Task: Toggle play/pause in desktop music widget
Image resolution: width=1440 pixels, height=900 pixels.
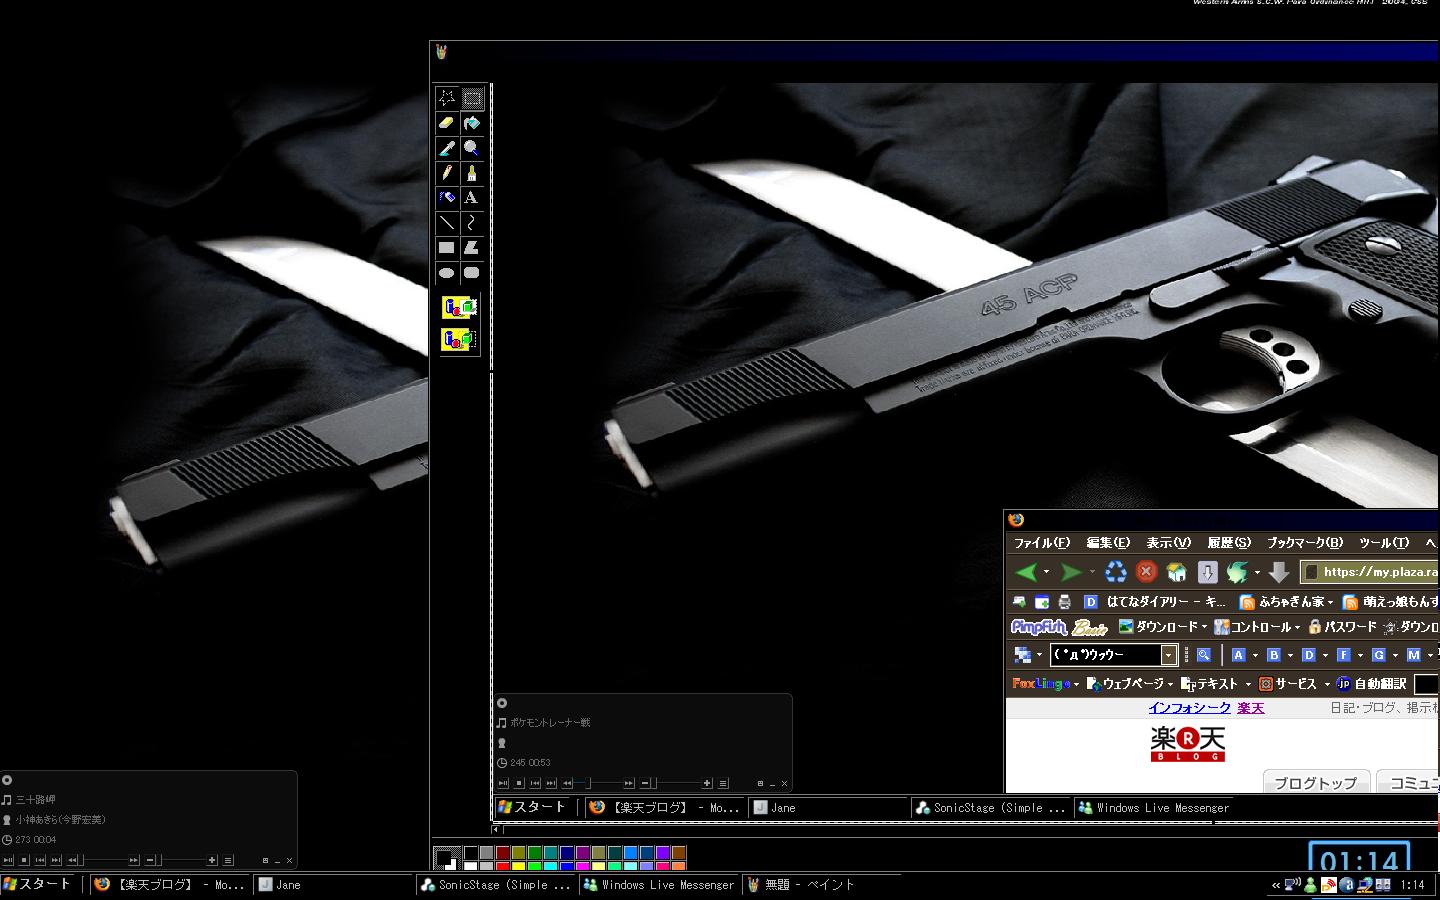Action: [x=8, y=860]
